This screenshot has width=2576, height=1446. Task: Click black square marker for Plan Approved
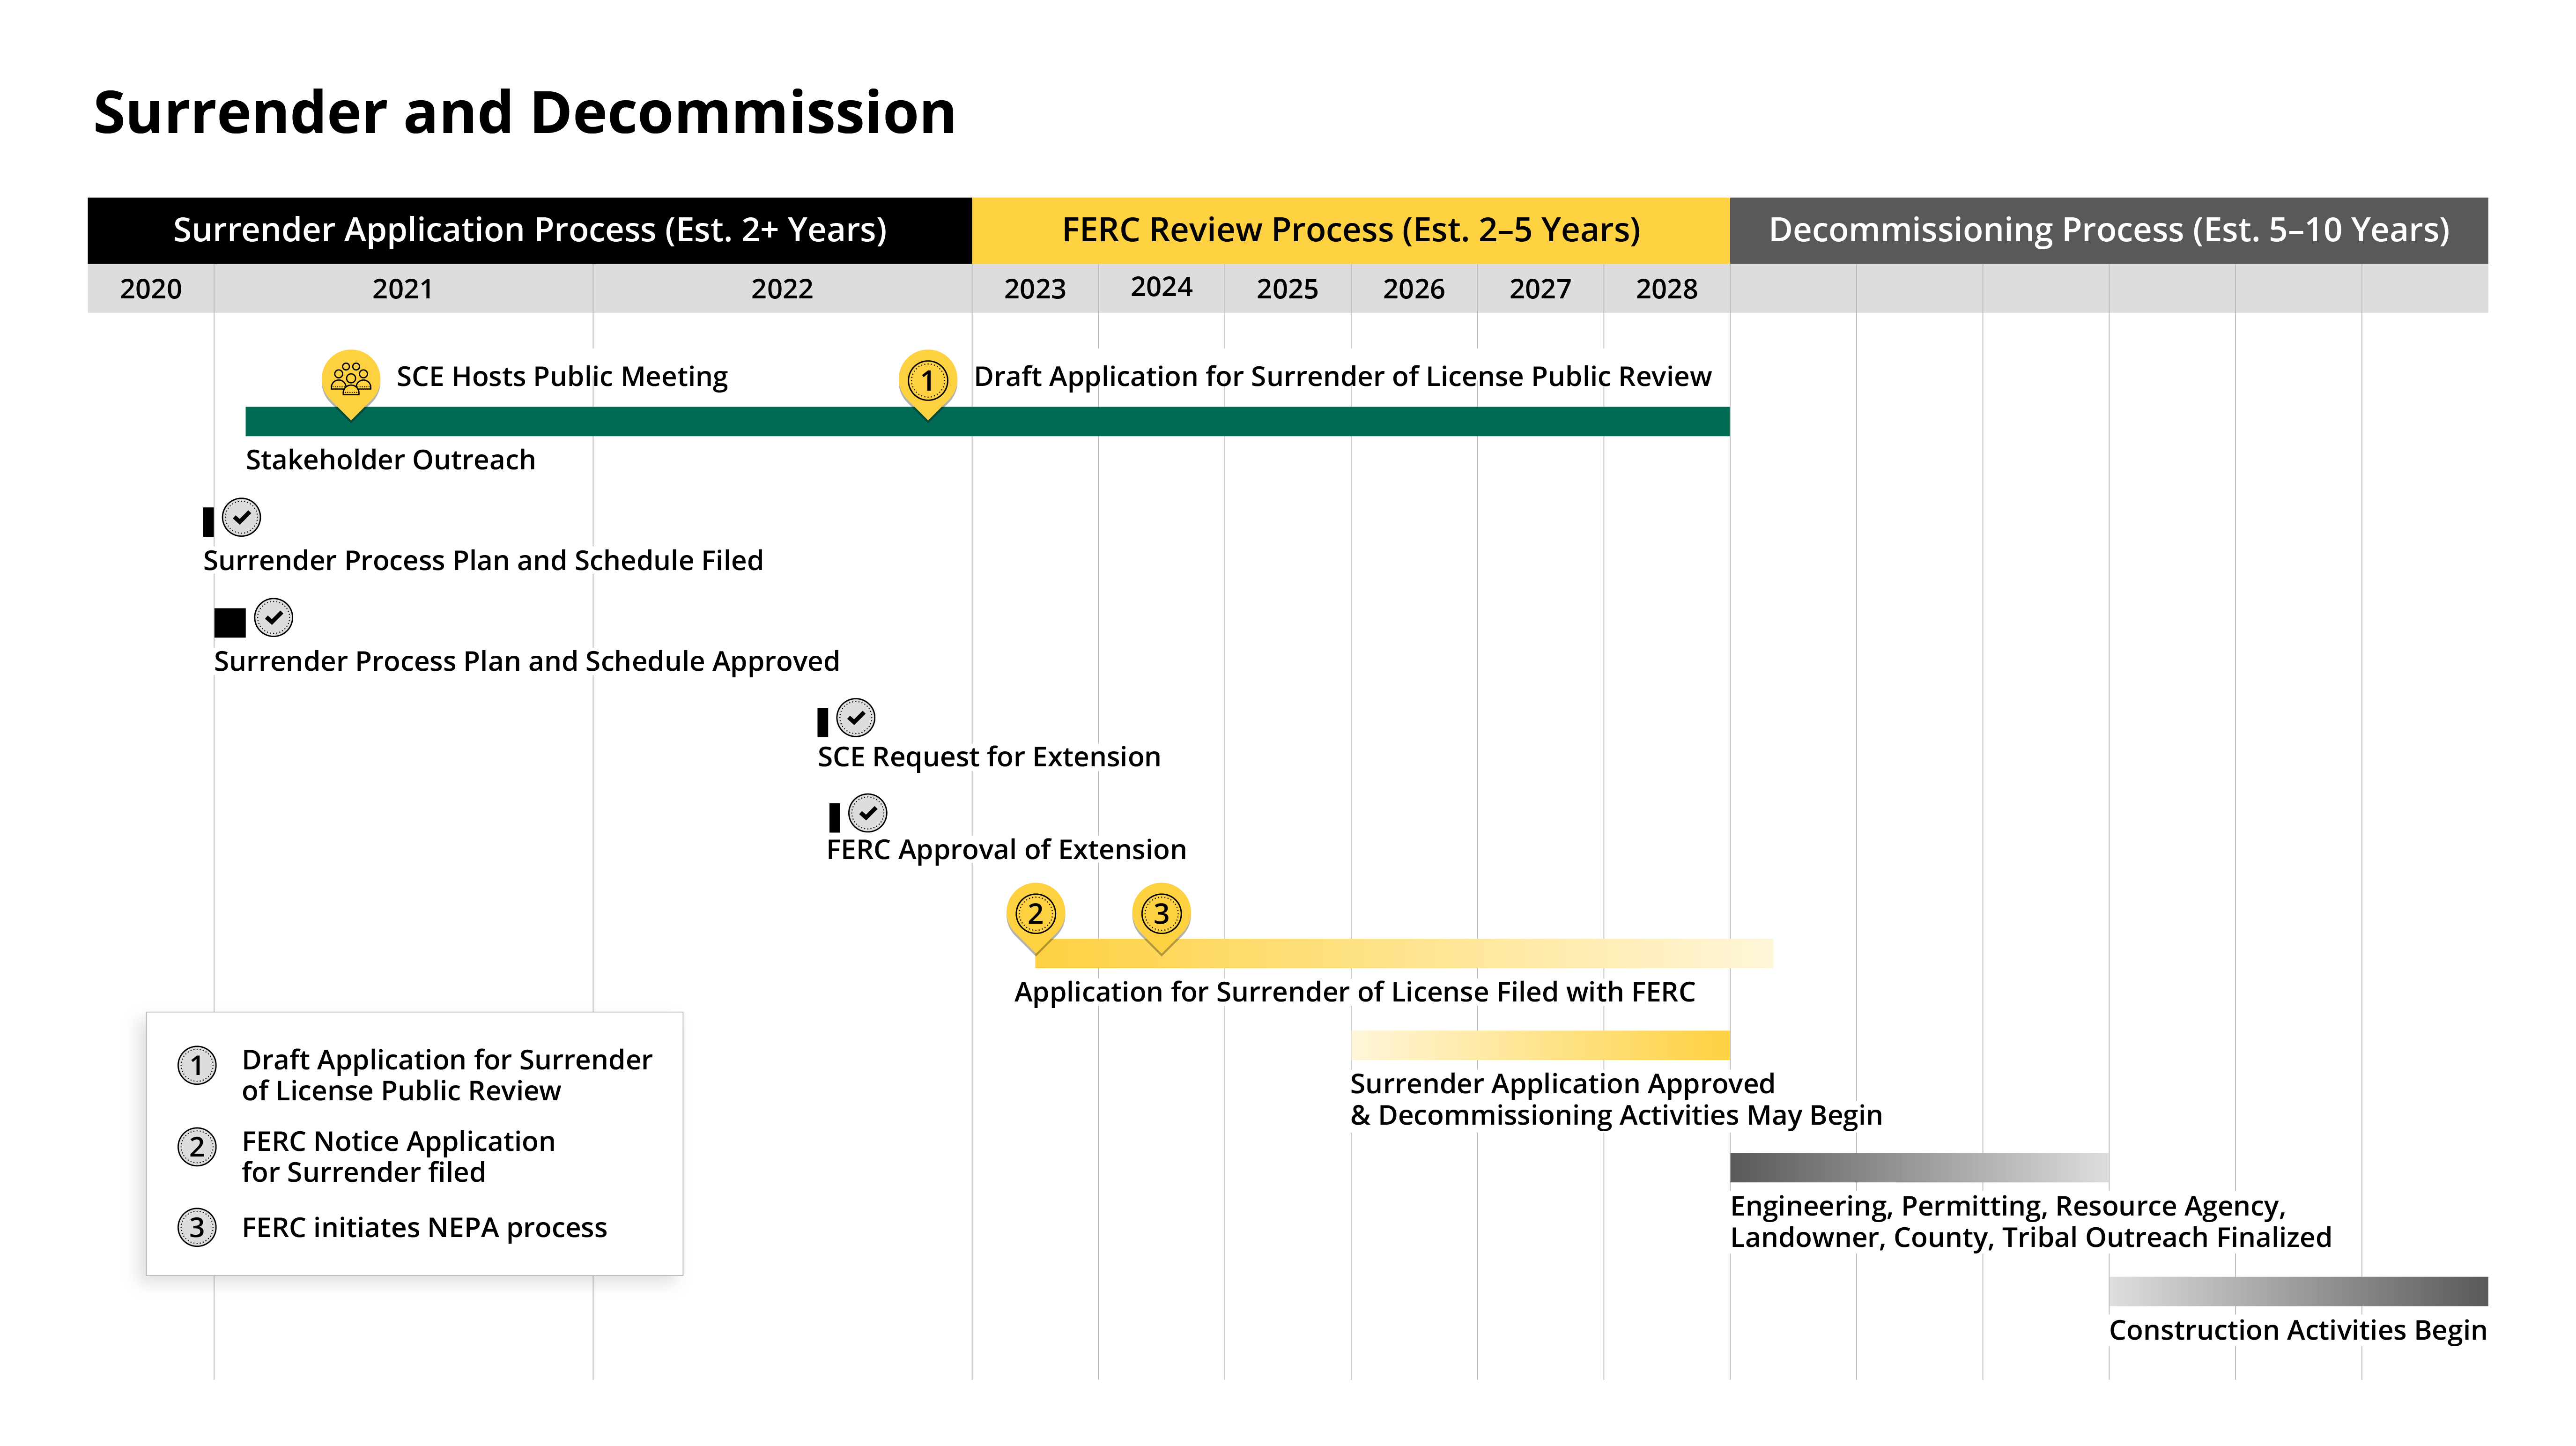(x=230, y=622)
